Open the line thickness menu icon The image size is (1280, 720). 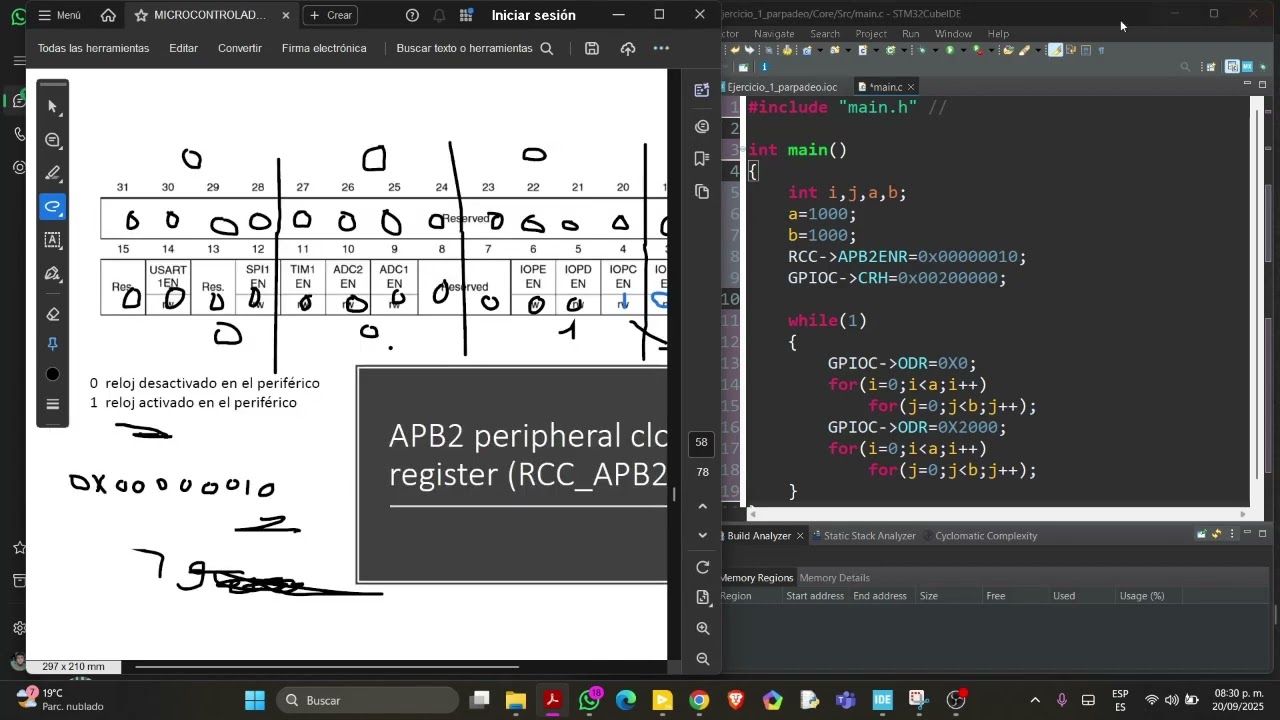click(53, 404)
